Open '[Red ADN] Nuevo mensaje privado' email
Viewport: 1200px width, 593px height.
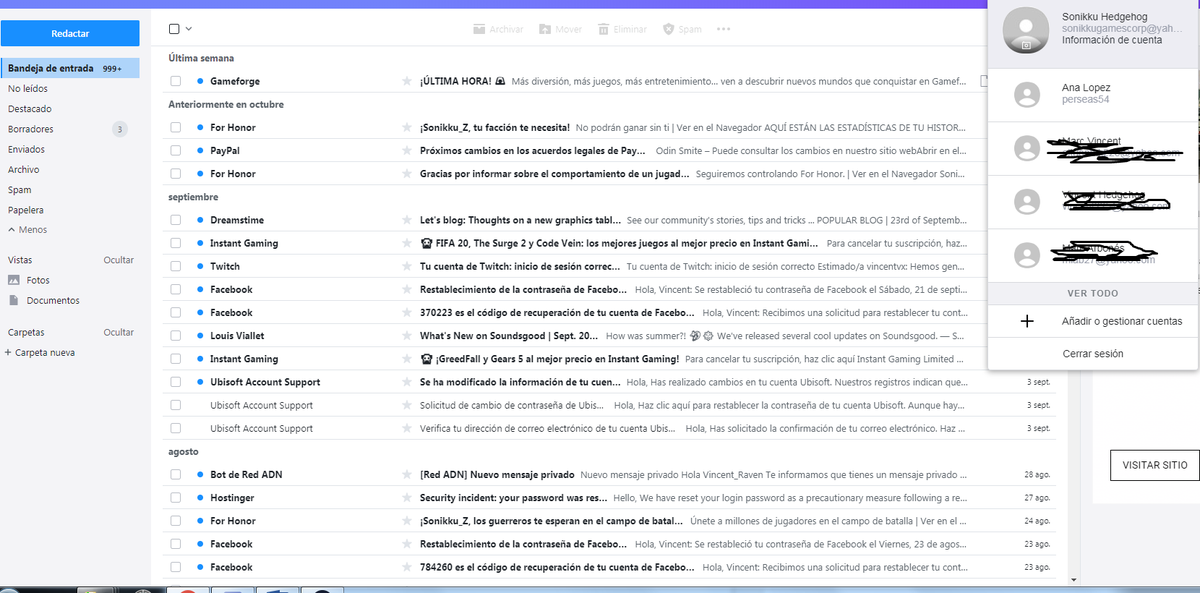click(609, 475)
